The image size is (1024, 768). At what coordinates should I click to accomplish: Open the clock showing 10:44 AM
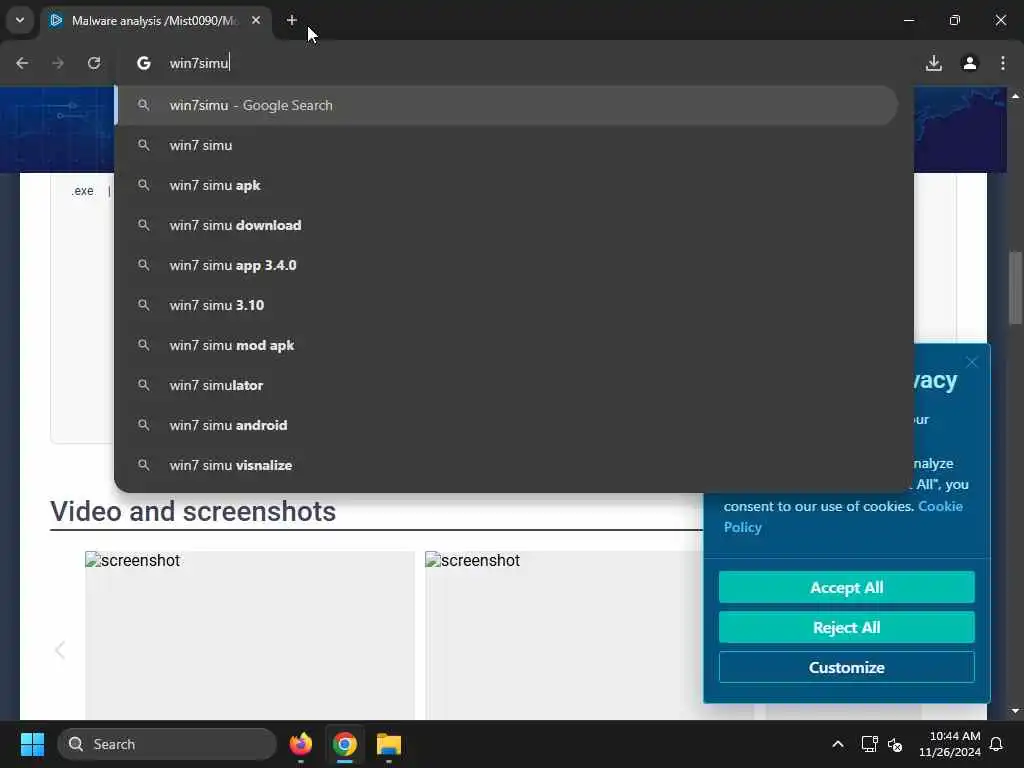click(950, 744)
